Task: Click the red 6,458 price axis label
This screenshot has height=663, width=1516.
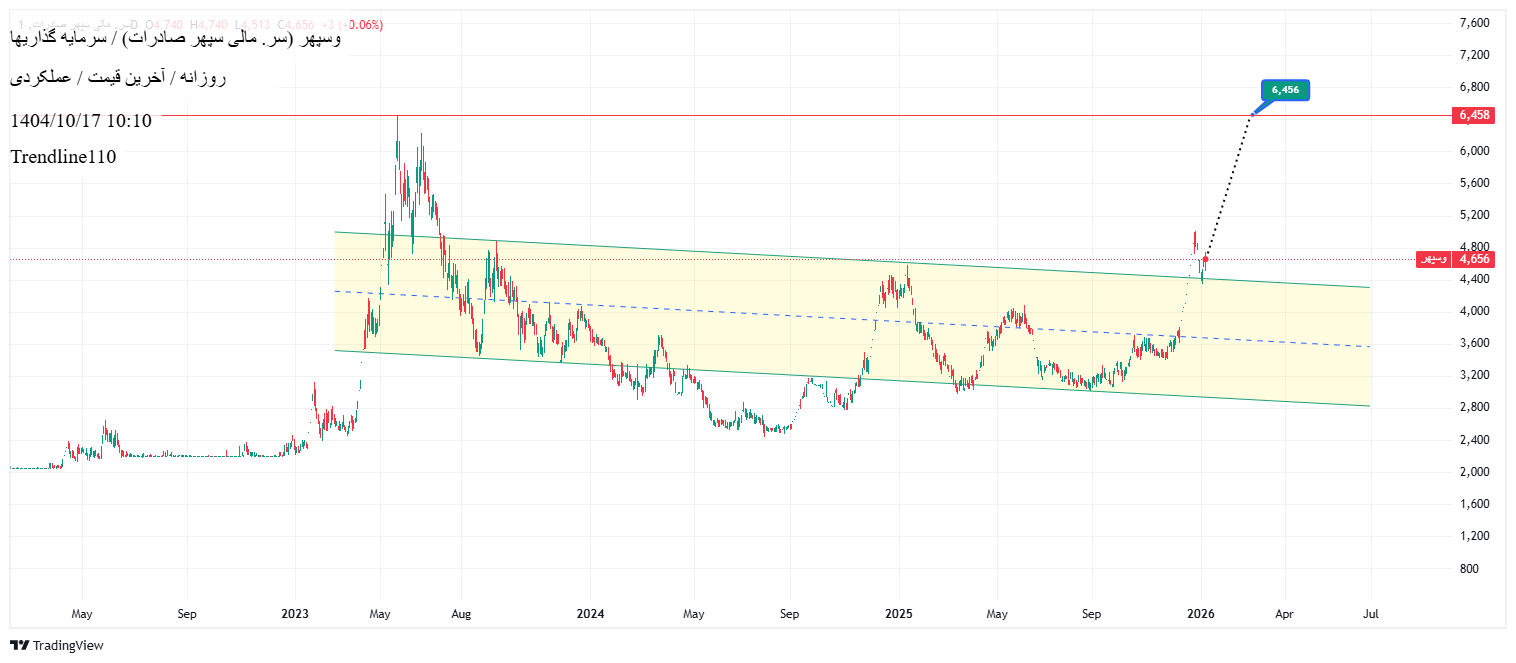Action: coord(1474,116)
